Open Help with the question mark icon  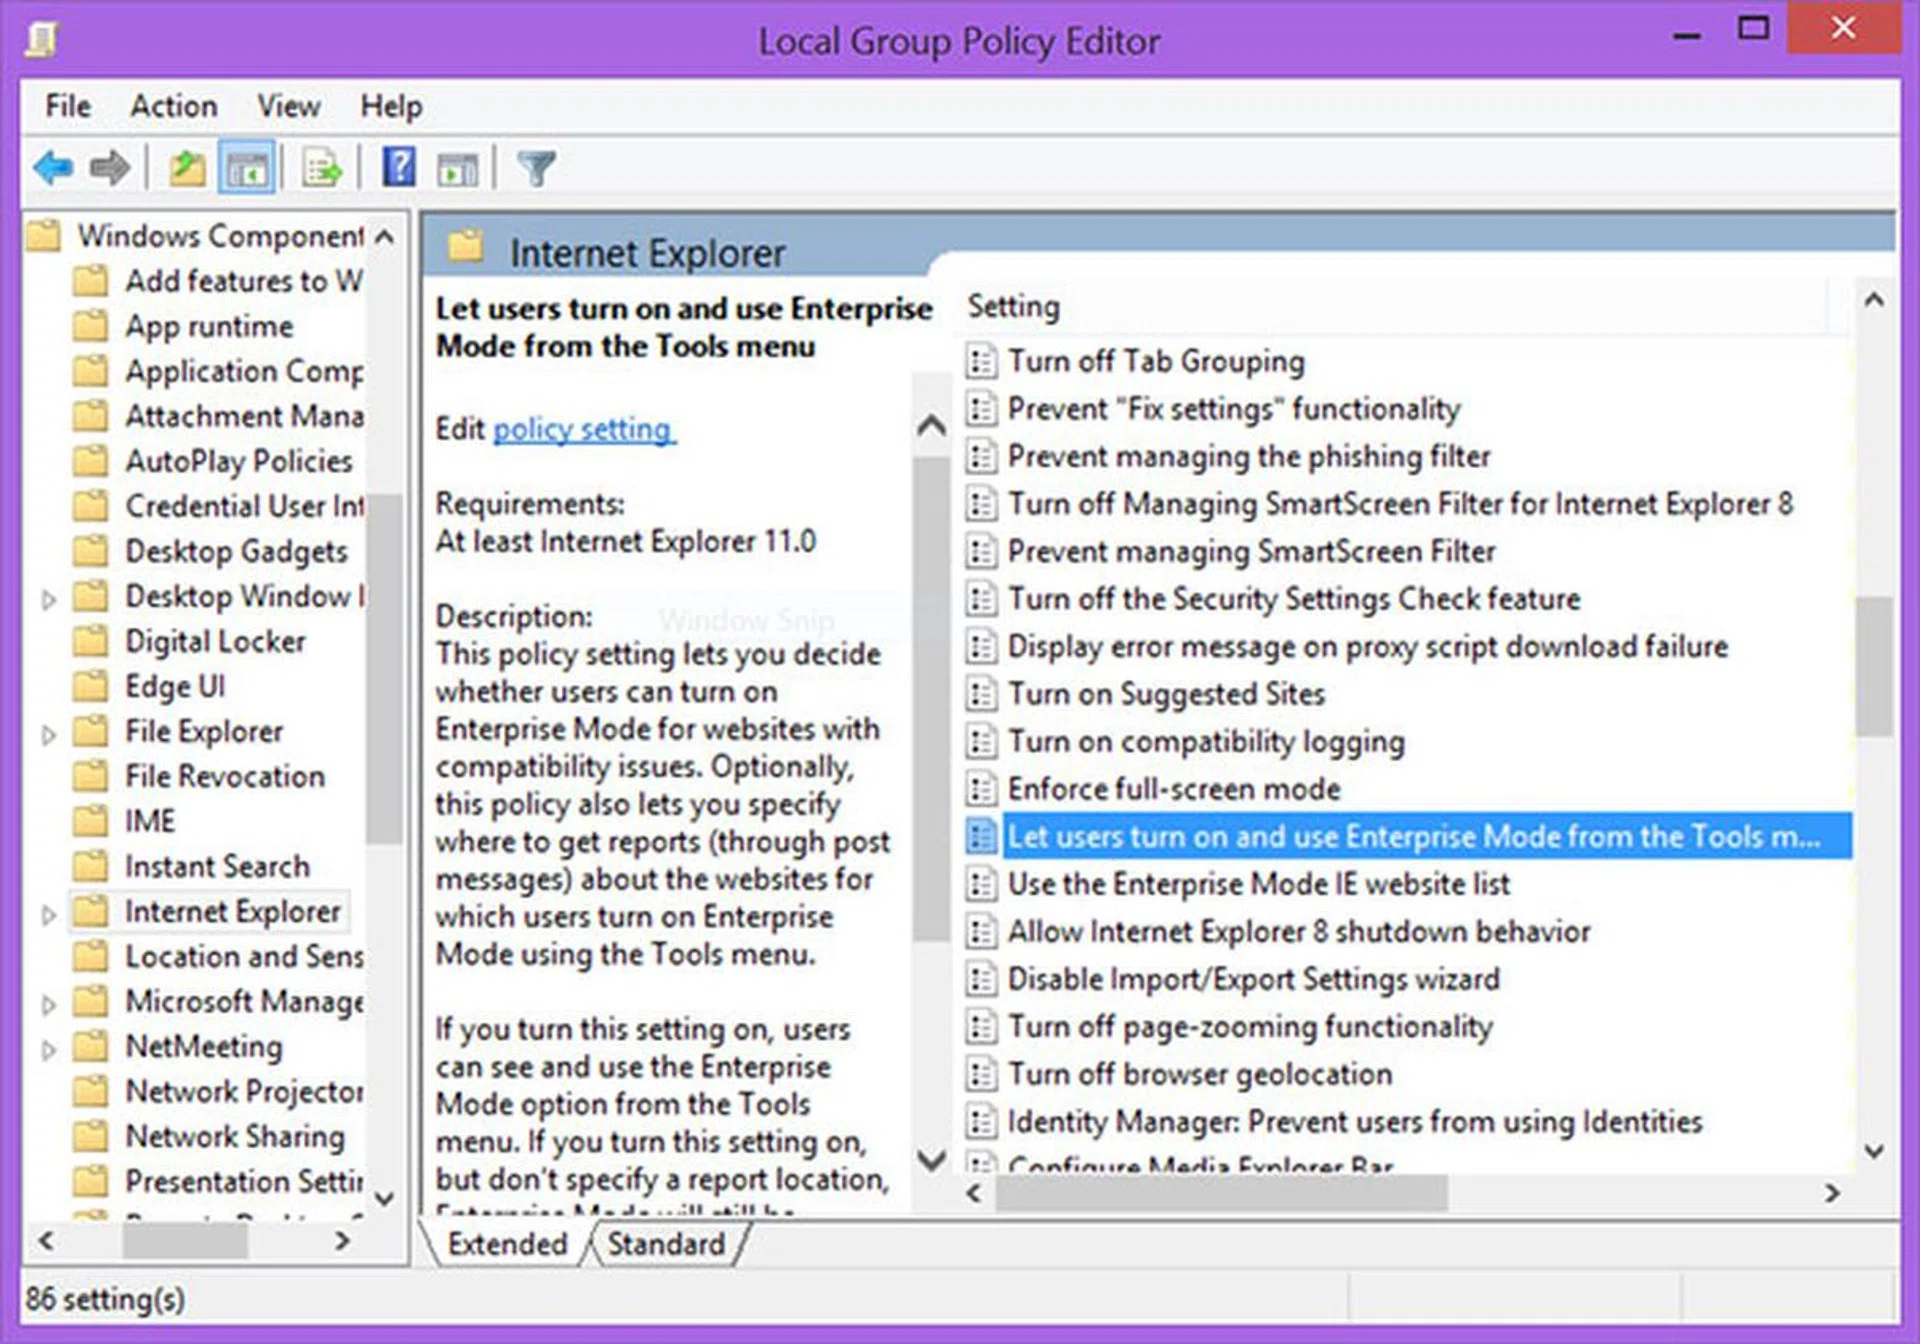point(399,167)
